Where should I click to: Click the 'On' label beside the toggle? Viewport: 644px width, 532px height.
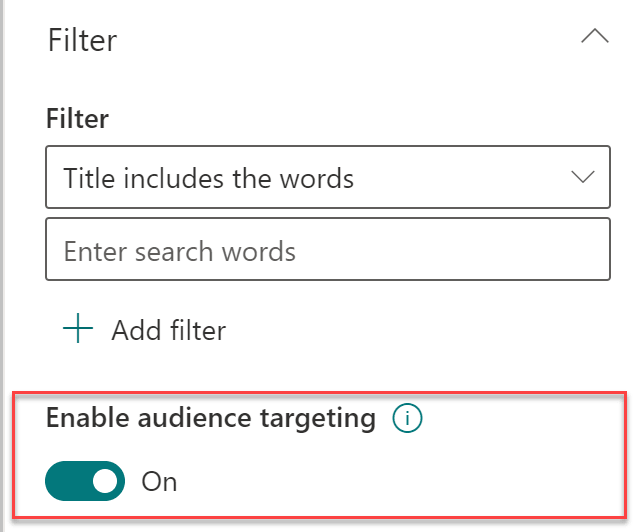(159, 481)
